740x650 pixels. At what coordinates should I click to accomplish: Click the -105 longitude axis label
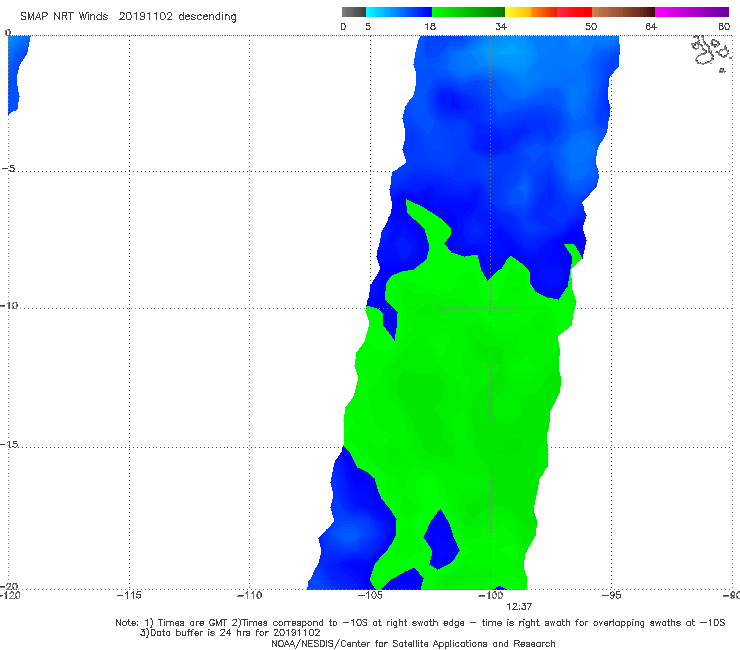coord(370,595)
